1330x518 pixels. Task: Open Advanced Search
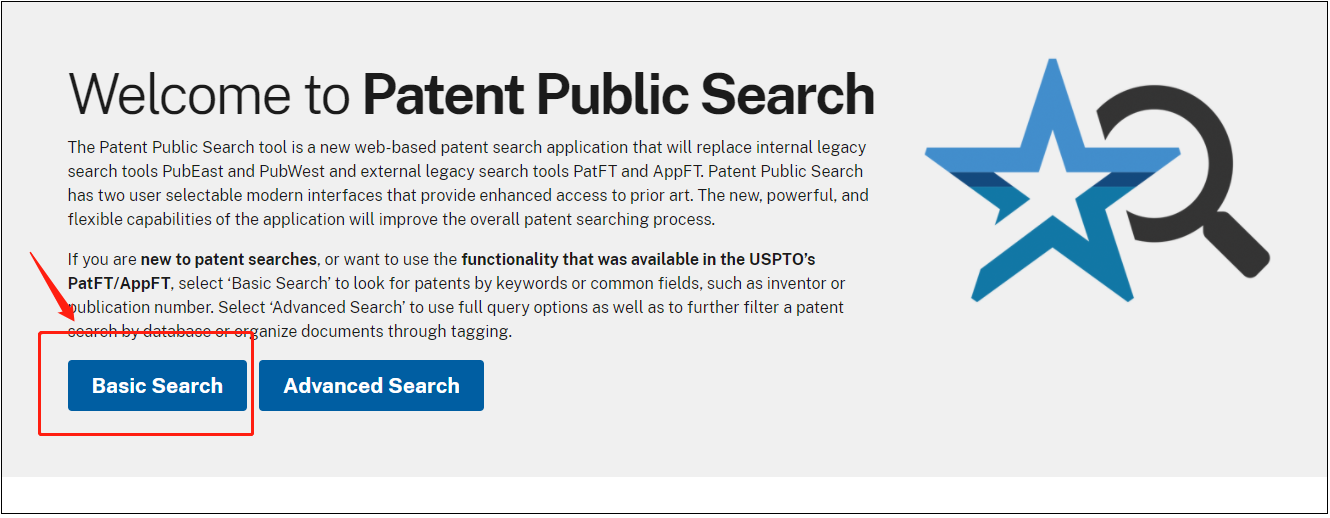pyautogui.click(x=371, y=386)
